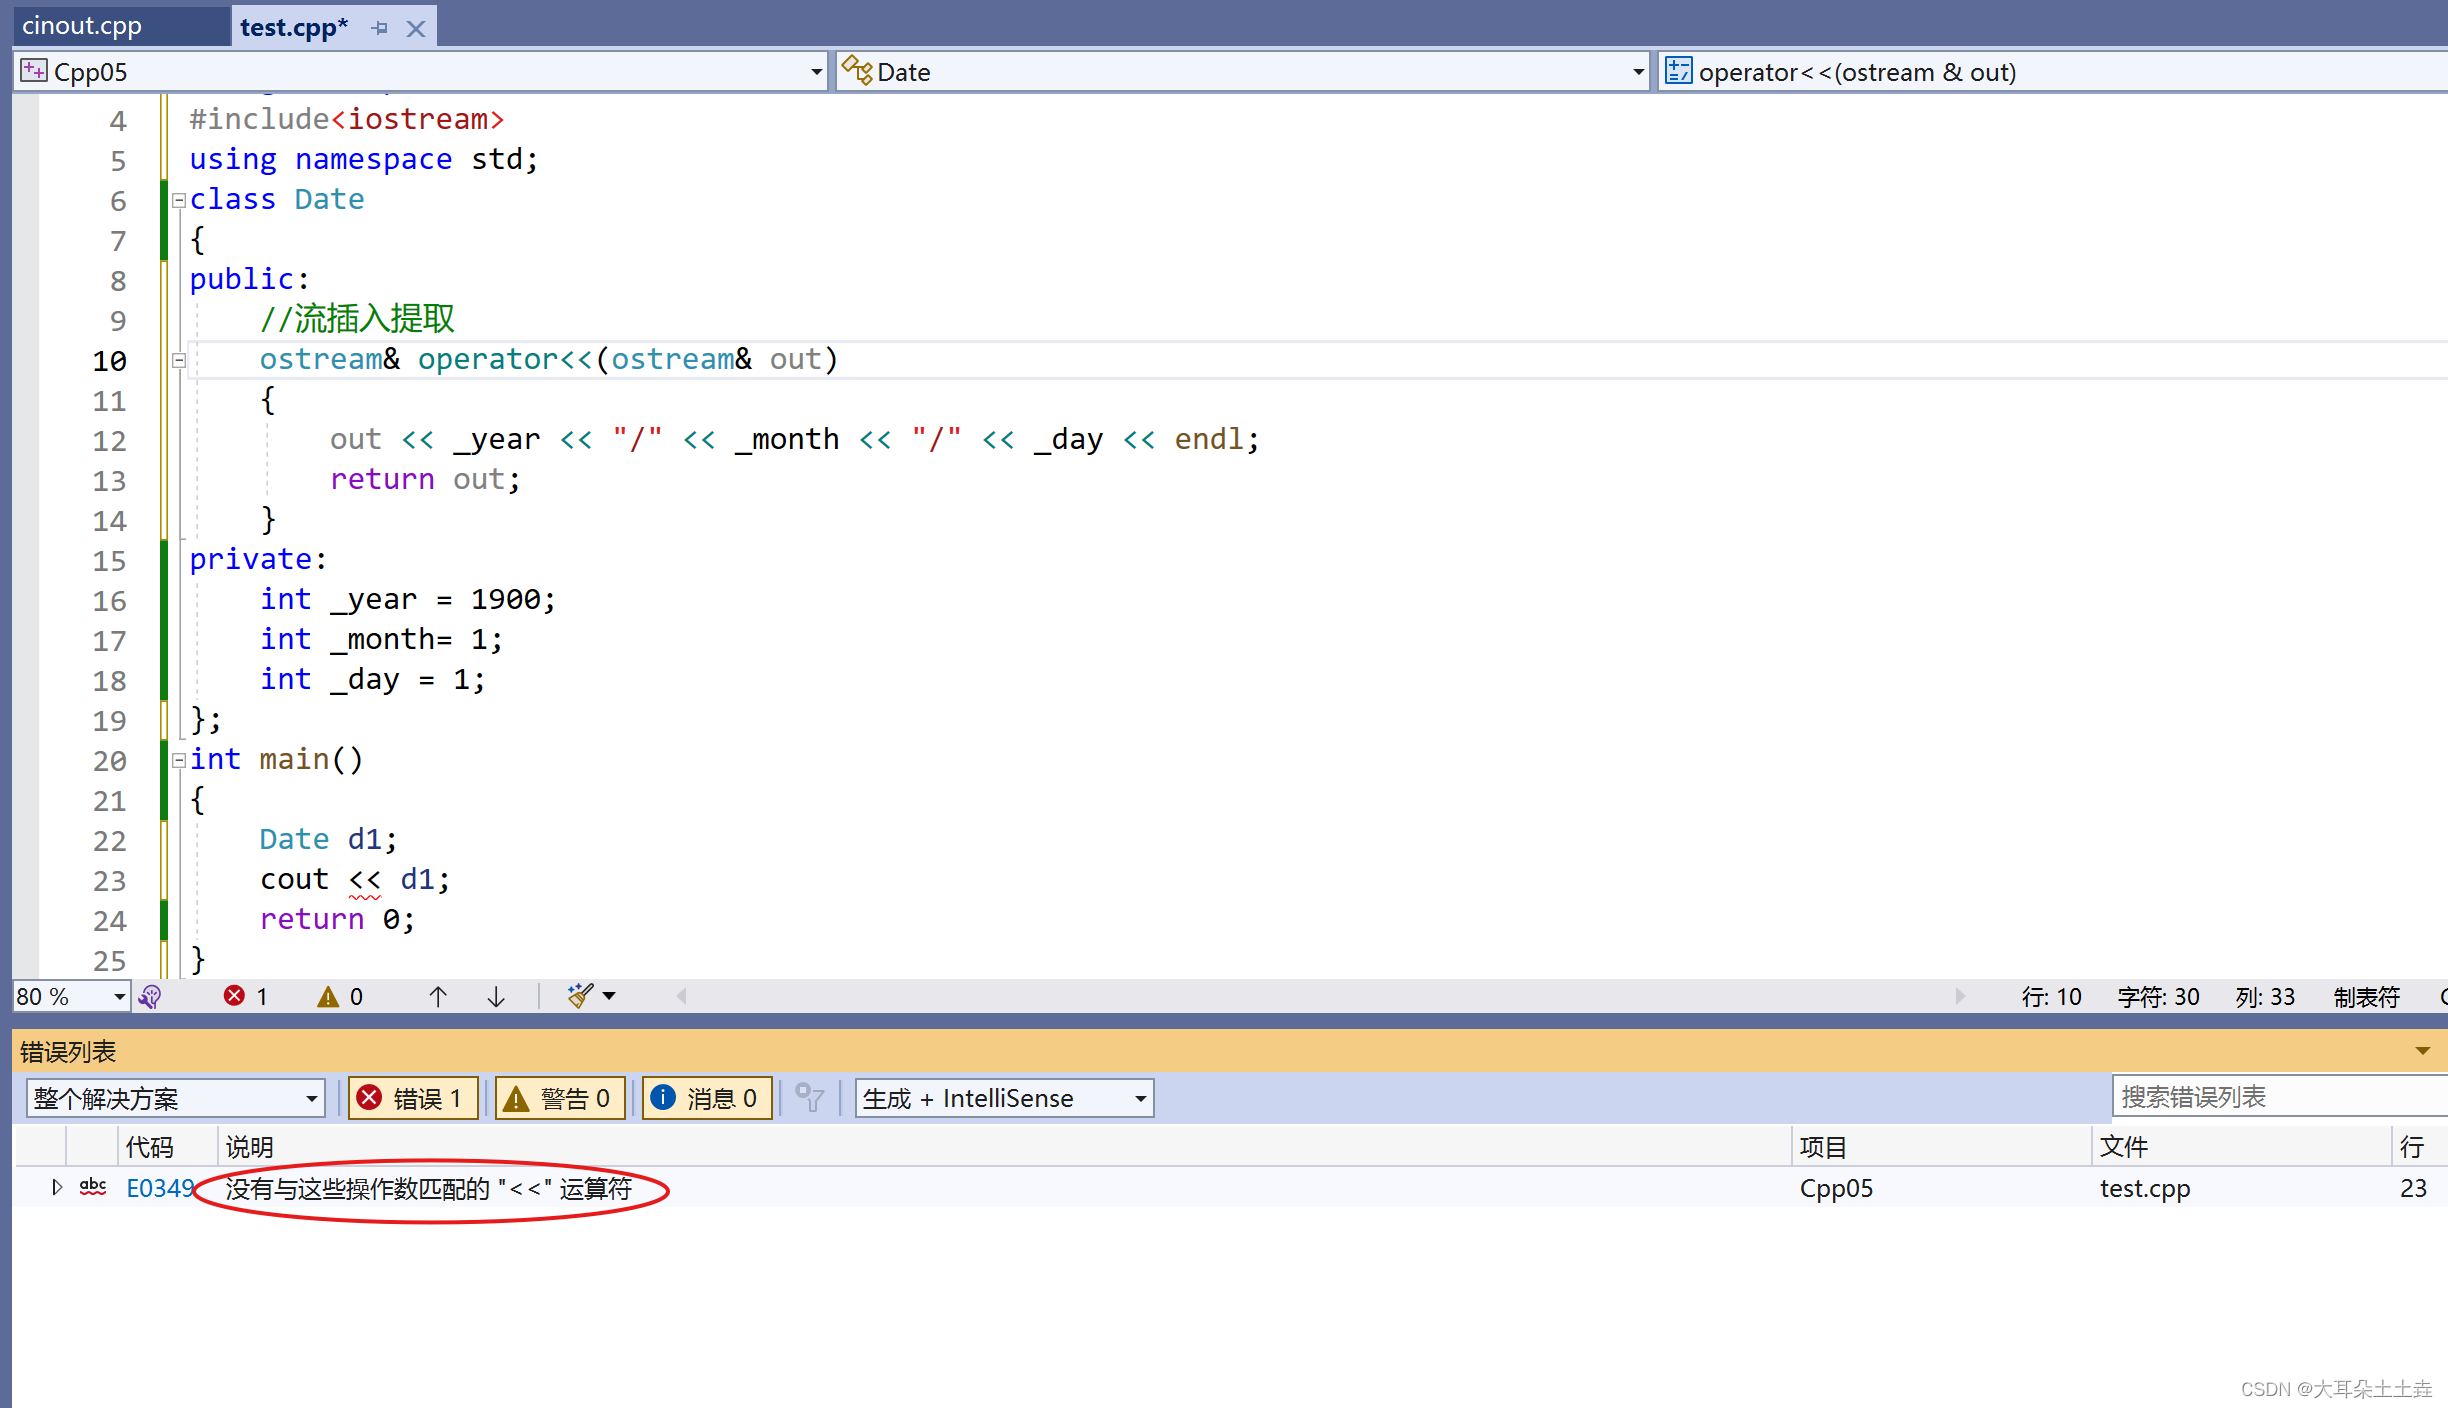Image resolution: width=2448 pixels, height=1408 pixels.
Task: Toggle the 错误 1 errors filter
Action: click(x=413, y=1098)
